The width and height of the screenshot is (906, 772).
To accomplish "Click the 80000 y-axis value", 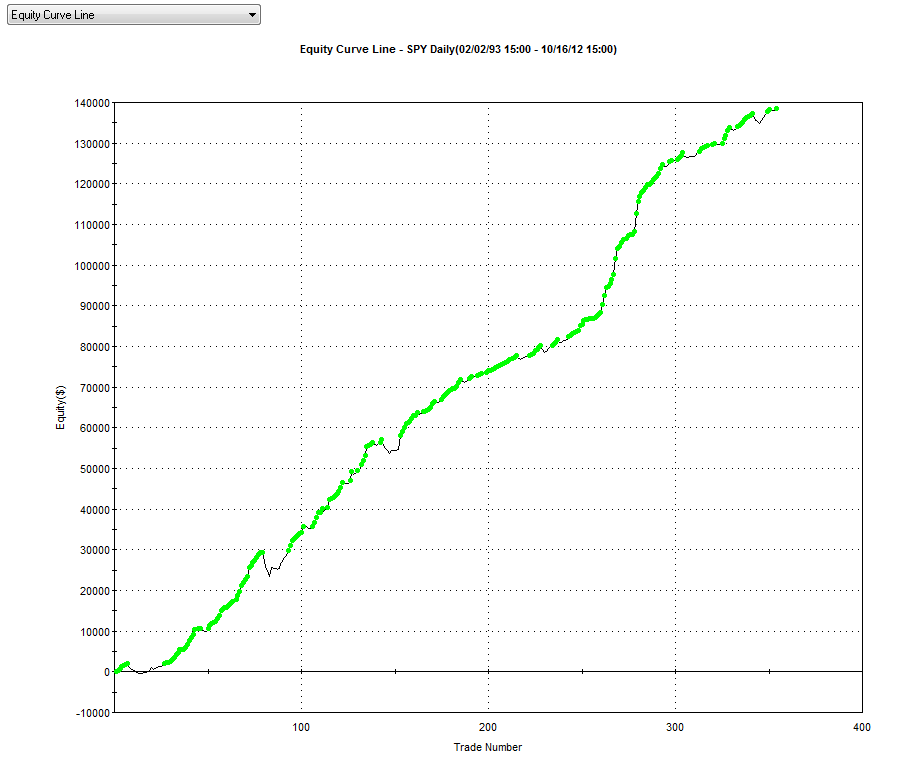I will (95, 347).
